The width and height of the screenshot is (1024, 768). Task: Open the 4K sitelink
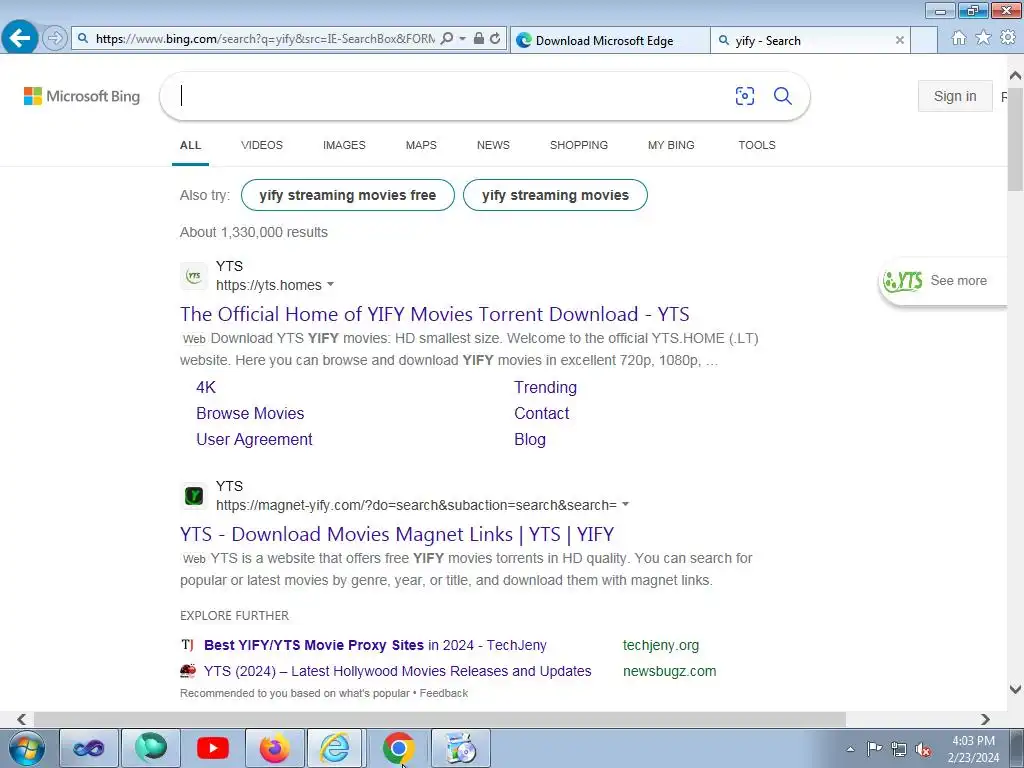206,387
